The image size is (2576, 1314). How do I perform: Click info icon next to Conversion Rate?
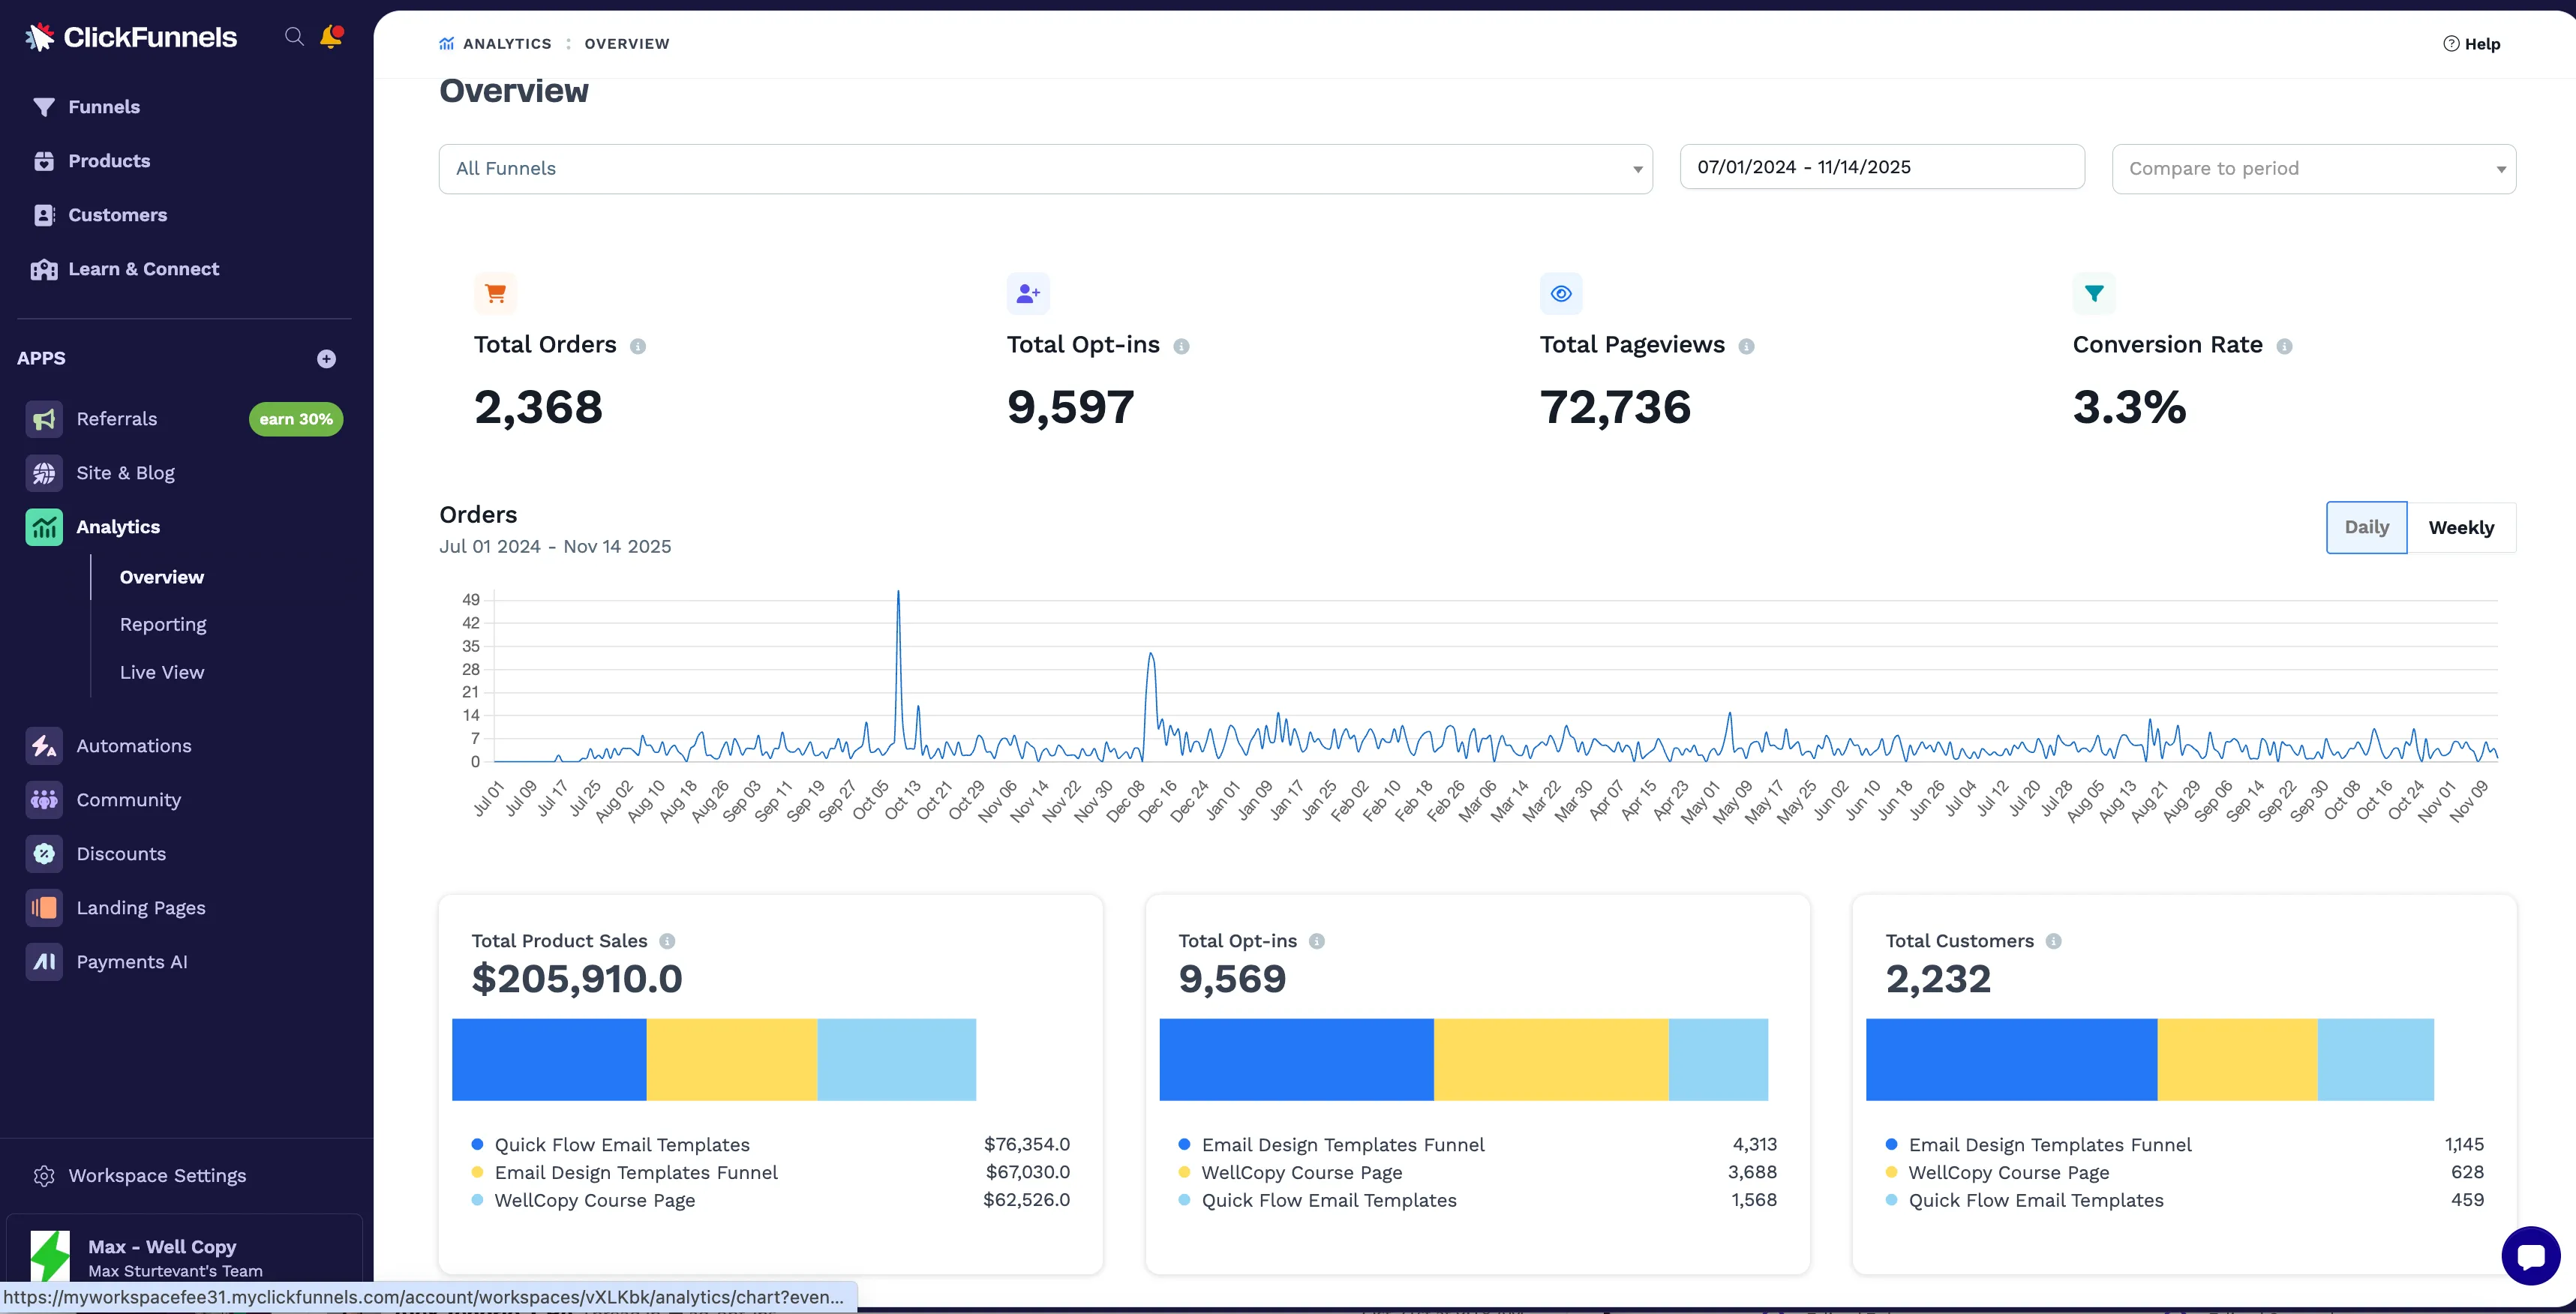(x=2284, y=346)
